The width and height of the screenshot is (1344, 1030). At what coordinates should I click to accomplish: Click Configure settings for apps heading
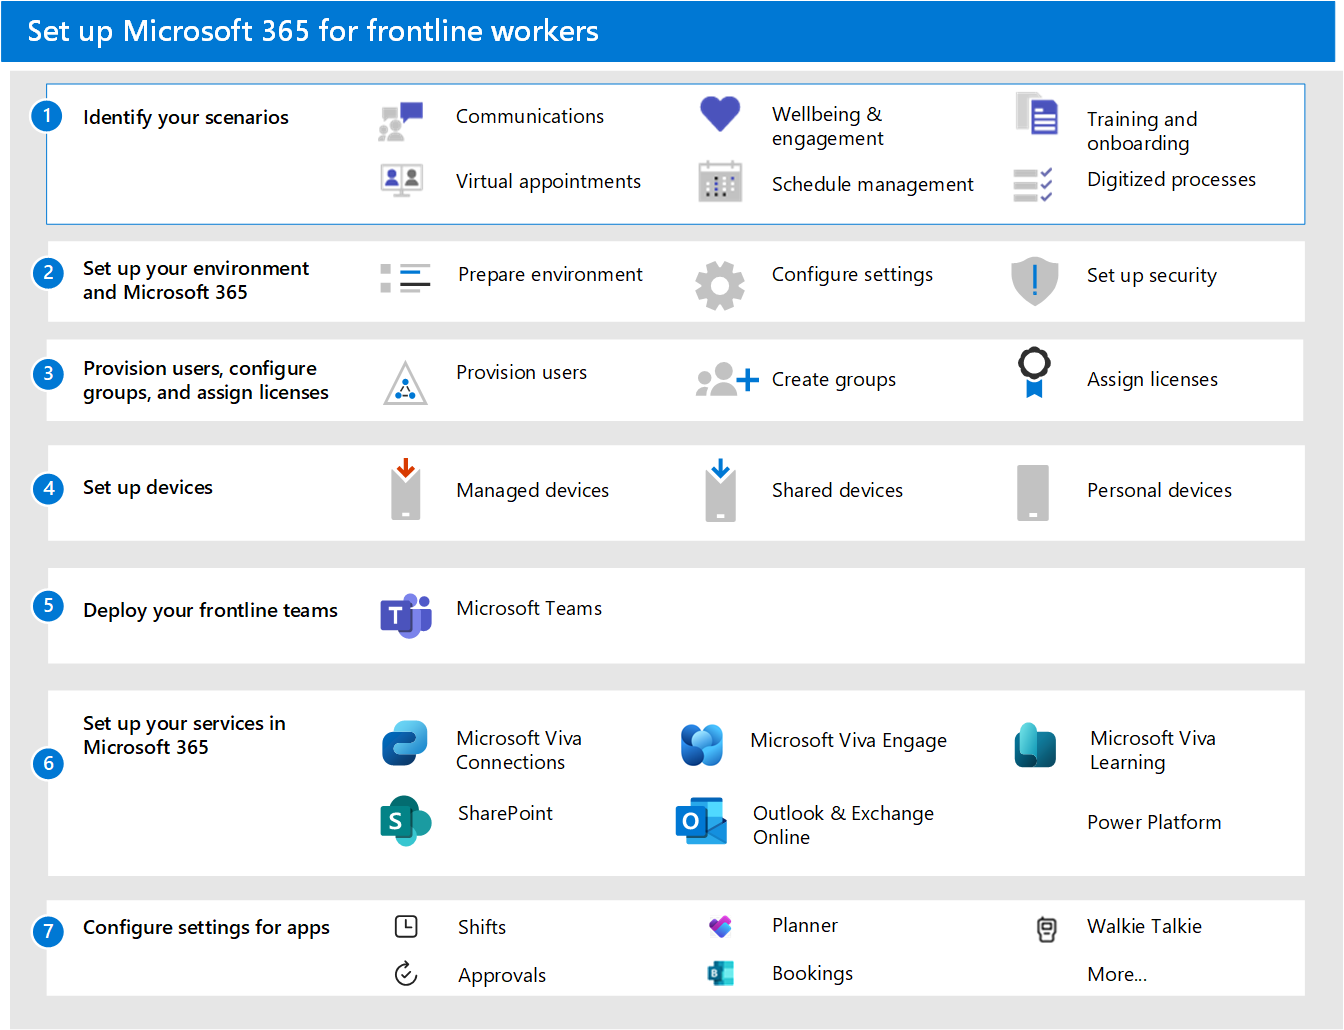(206, 927)
